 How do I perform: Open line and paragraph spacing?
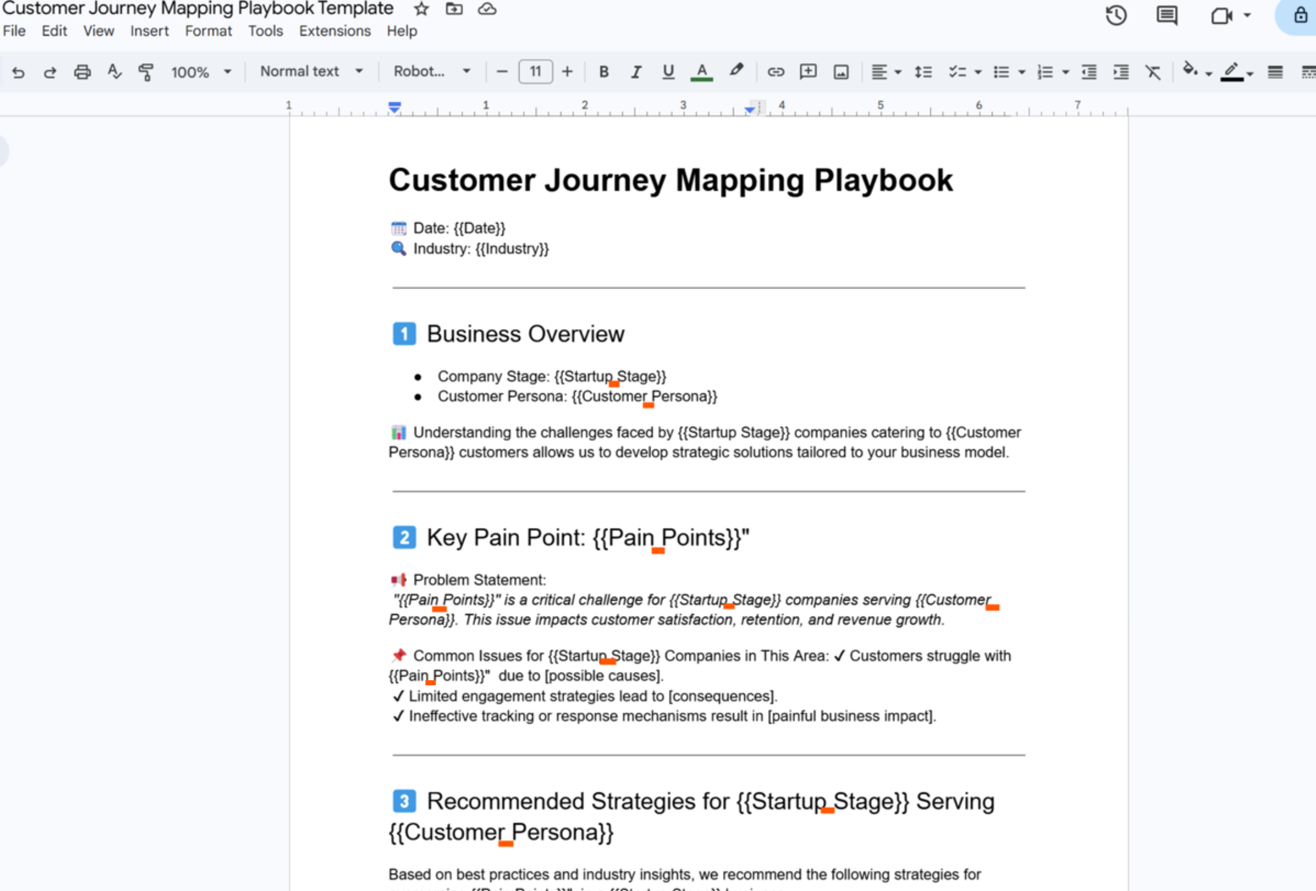click(x=923, y=72)
